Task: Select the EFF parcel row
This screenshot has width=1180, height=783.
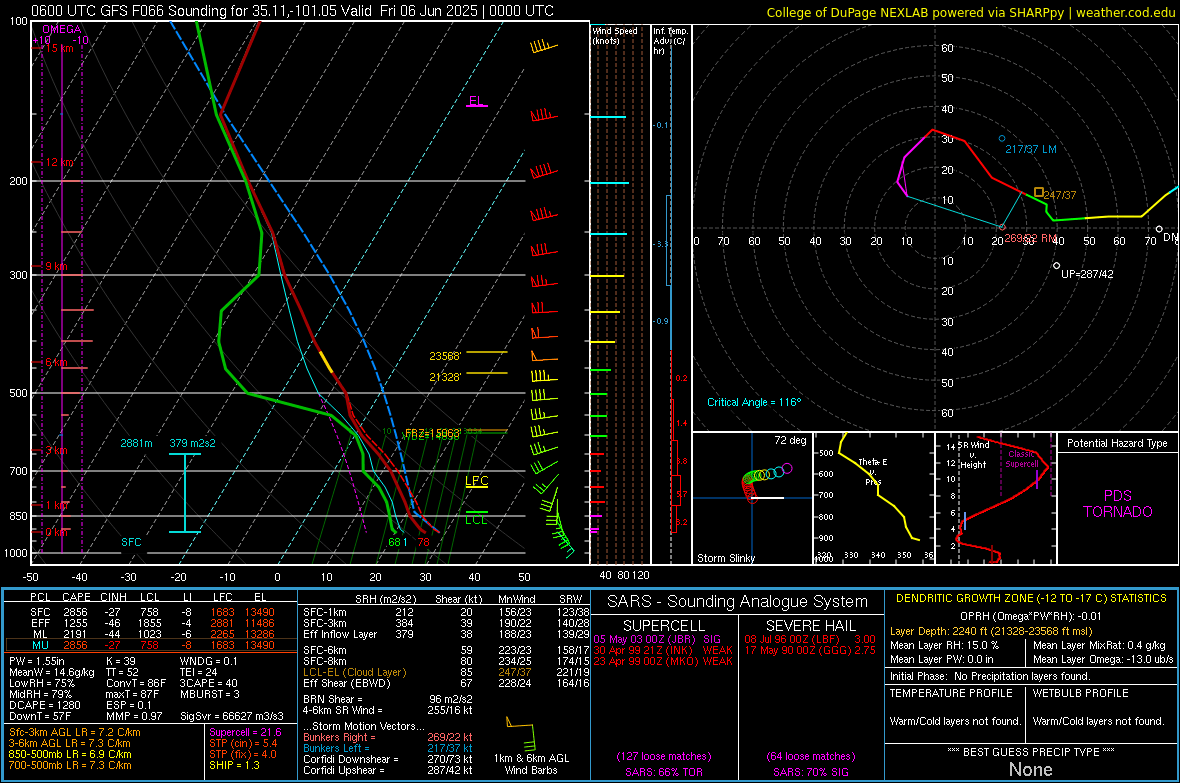Action: point(151,623)
